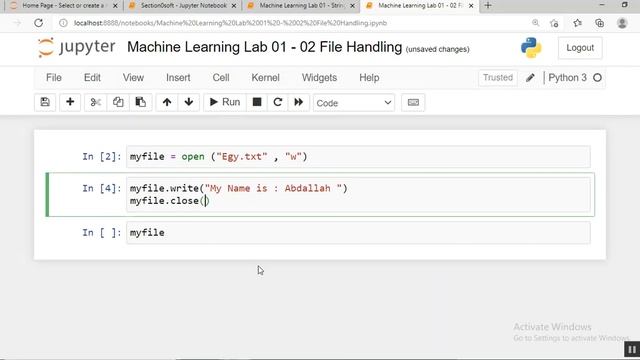Click the address bar URL
640x360 pixels.
[230, 23]
